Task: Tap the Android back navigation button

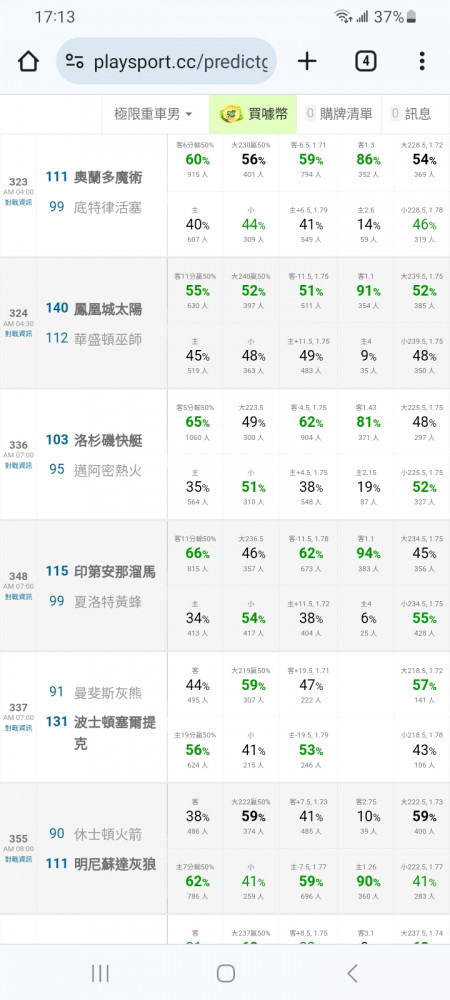Action: pyautogui.click(x=352, y=973)
